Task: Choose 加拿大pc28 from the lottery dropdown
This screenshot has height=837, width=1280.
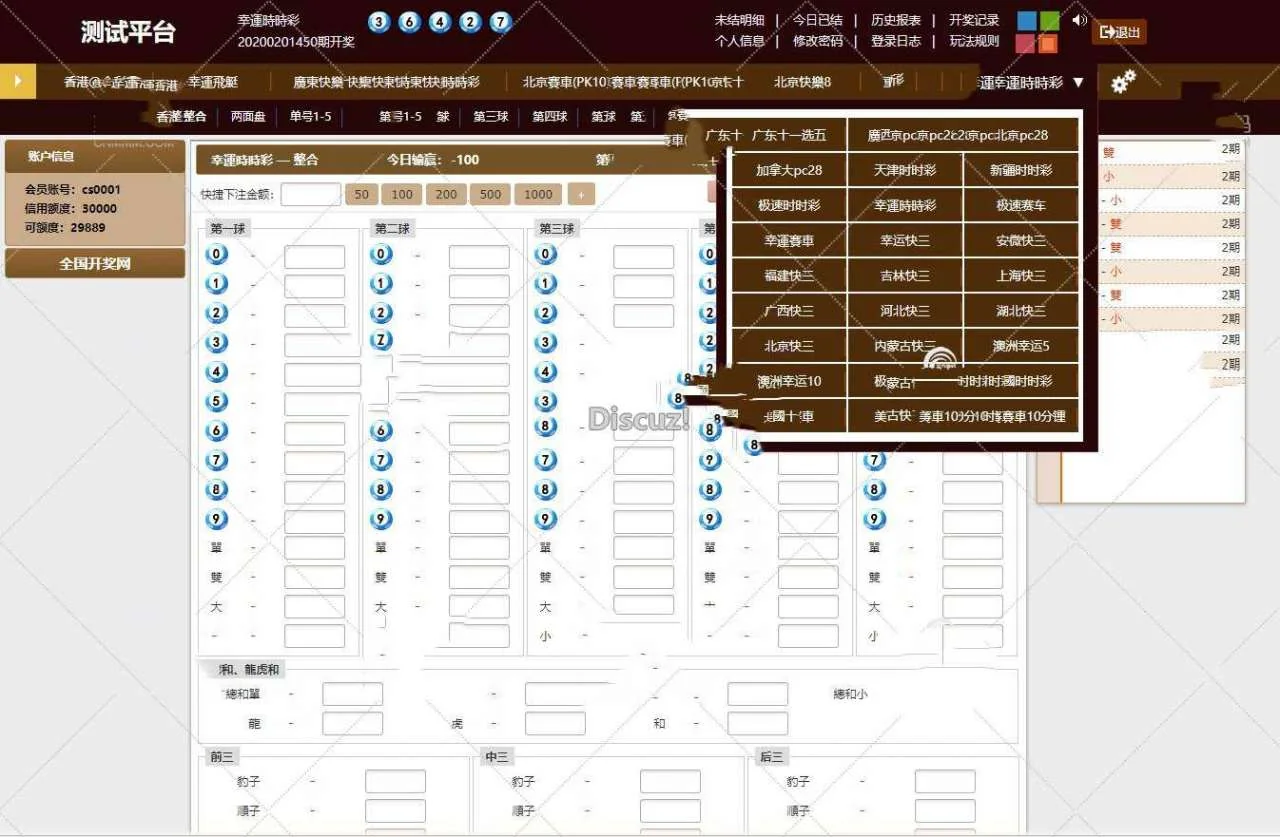Action: coord(789,170)
